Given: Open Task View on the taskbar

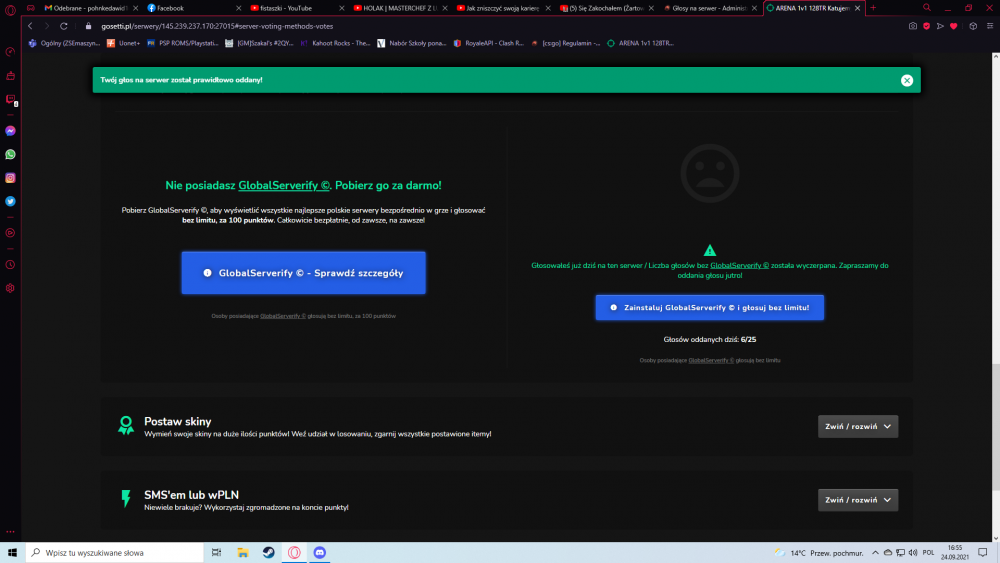Looking at the screenshot, I should pyautogui.click(x=216, y=553).
